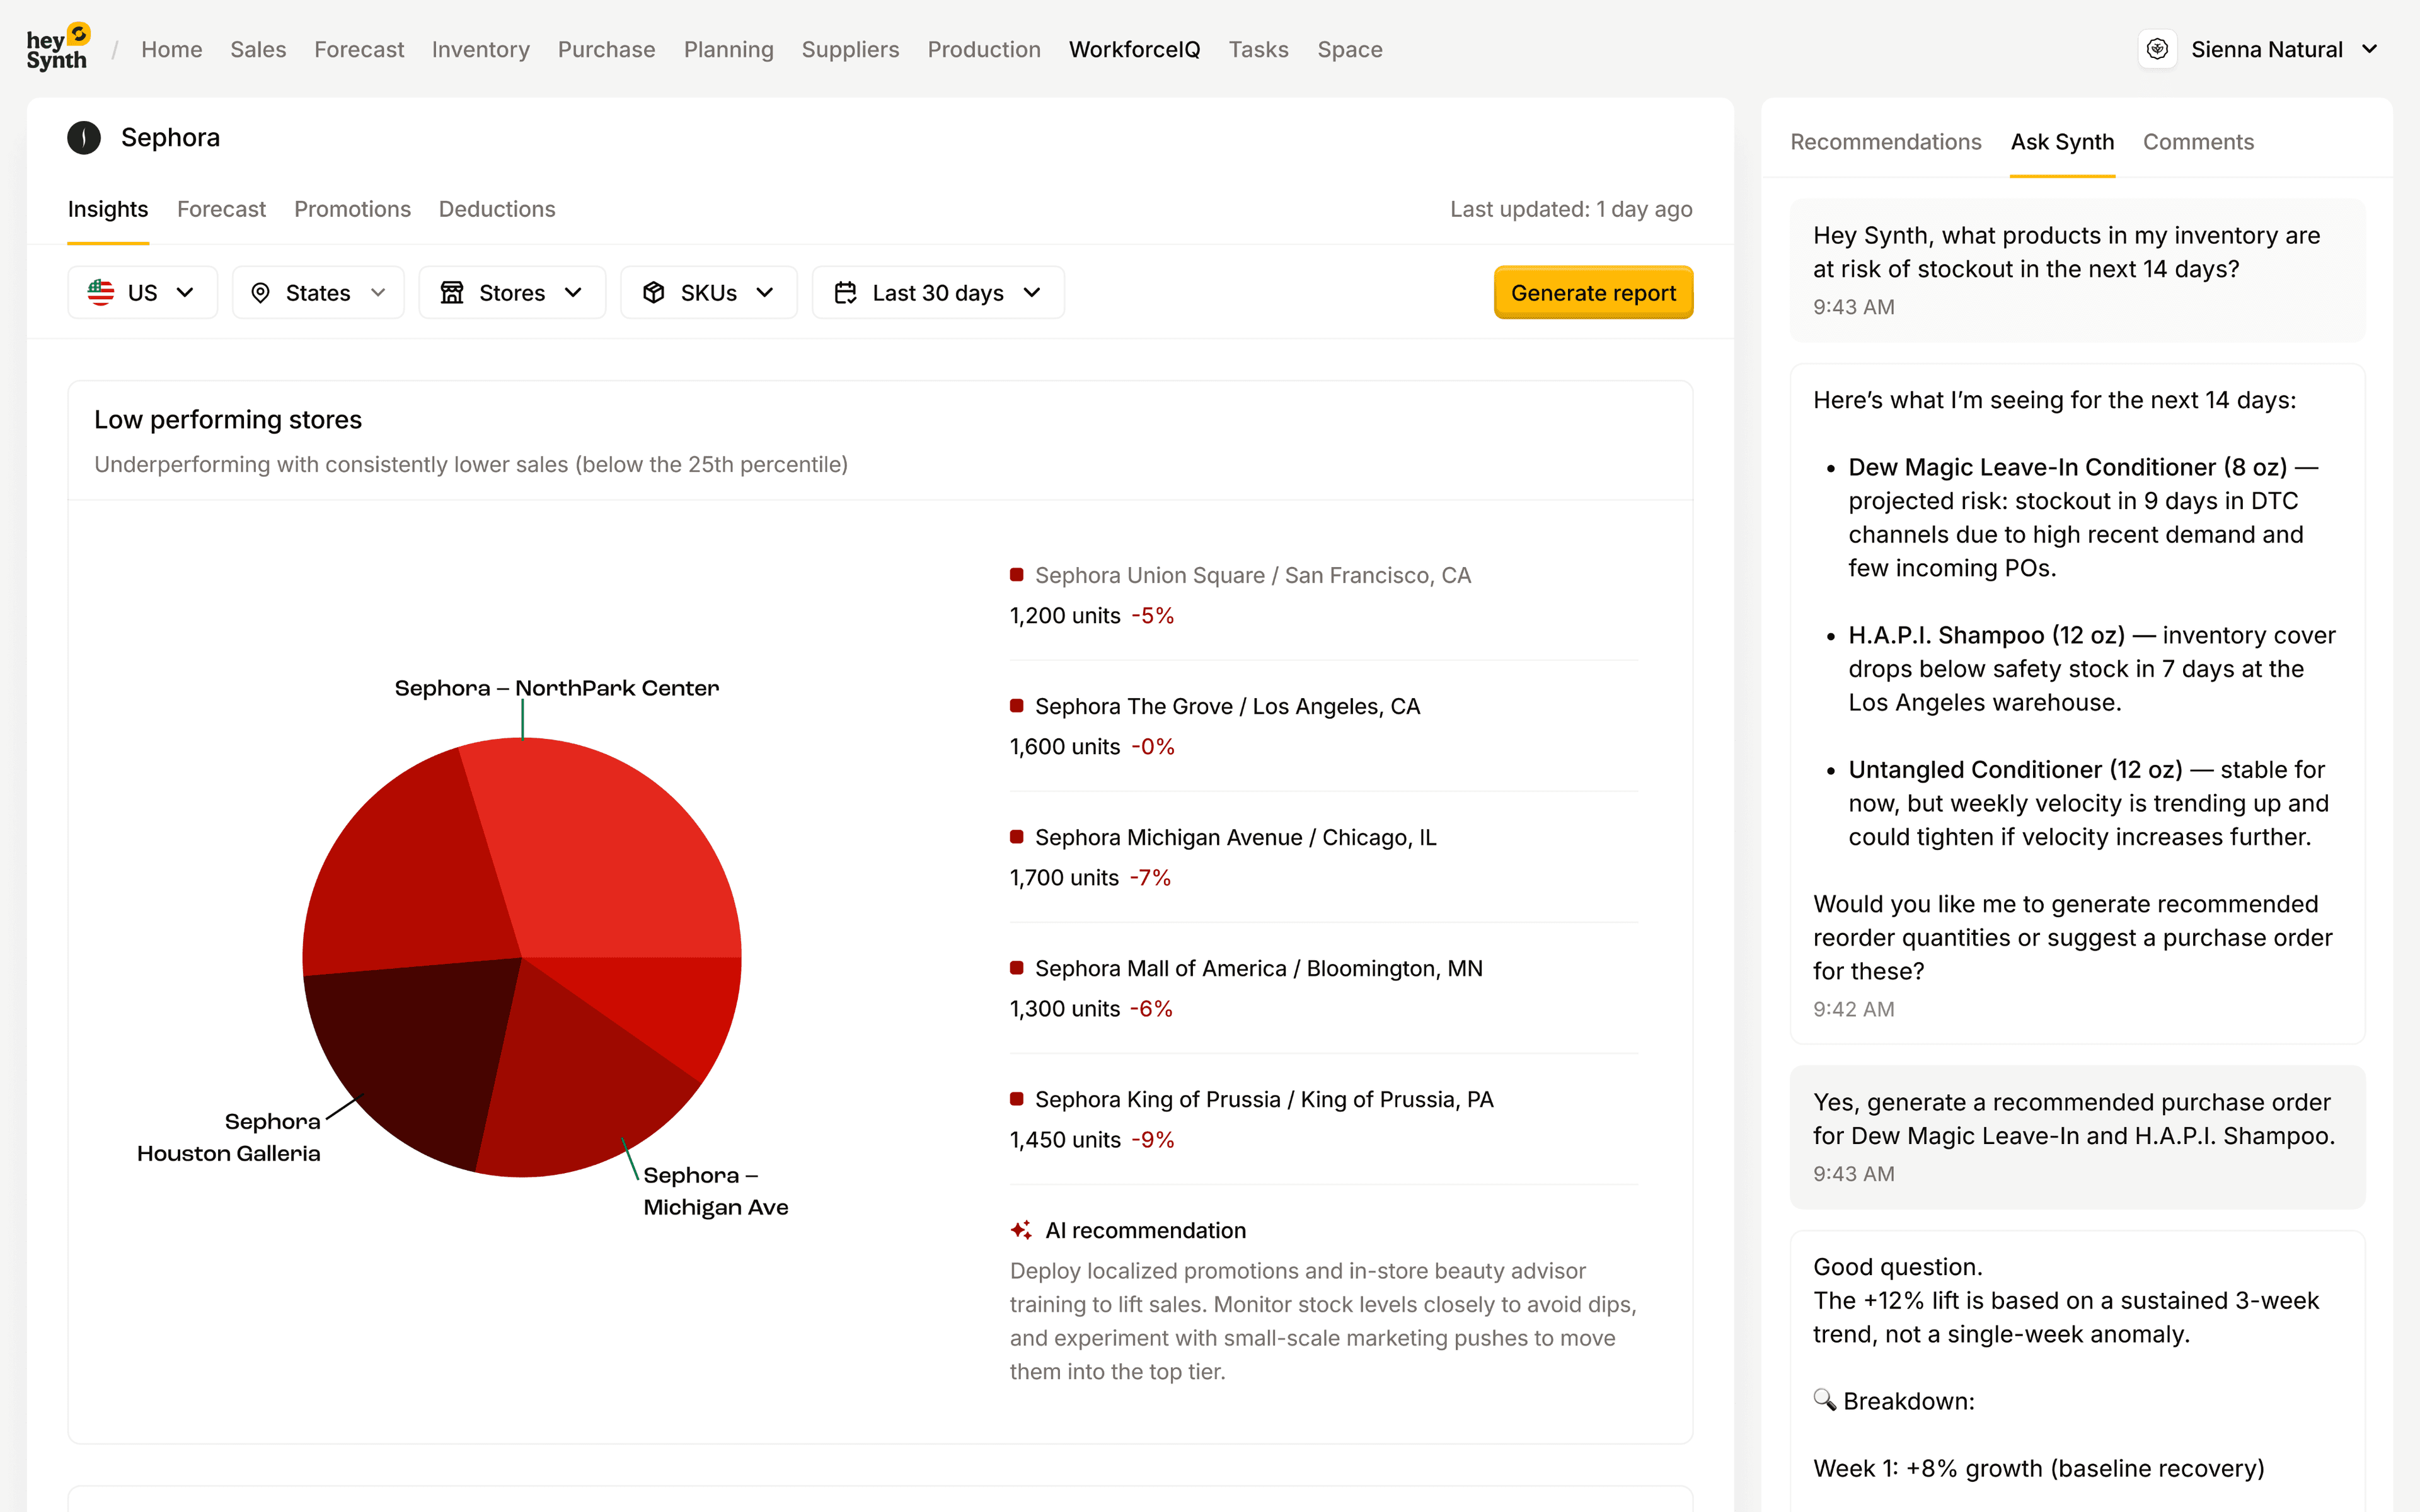This screenshot has height=1512, width=2420.
Task: Open the Comments tab in side panel
Action: point(2198,142)
